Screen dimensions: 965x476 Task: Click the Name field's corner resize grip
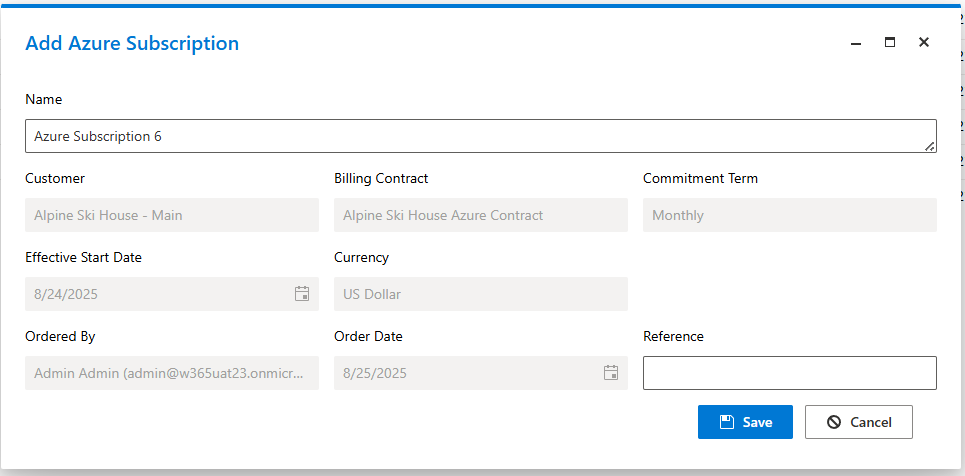pos(930,147)
